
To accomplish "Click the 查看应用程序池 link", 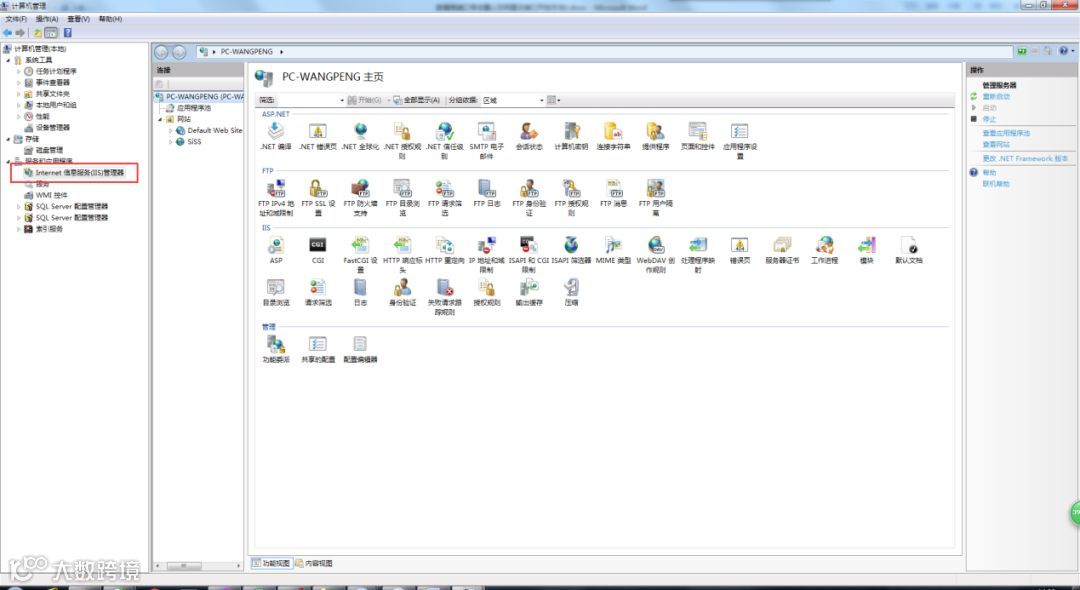I will [x=1006, y=133].
